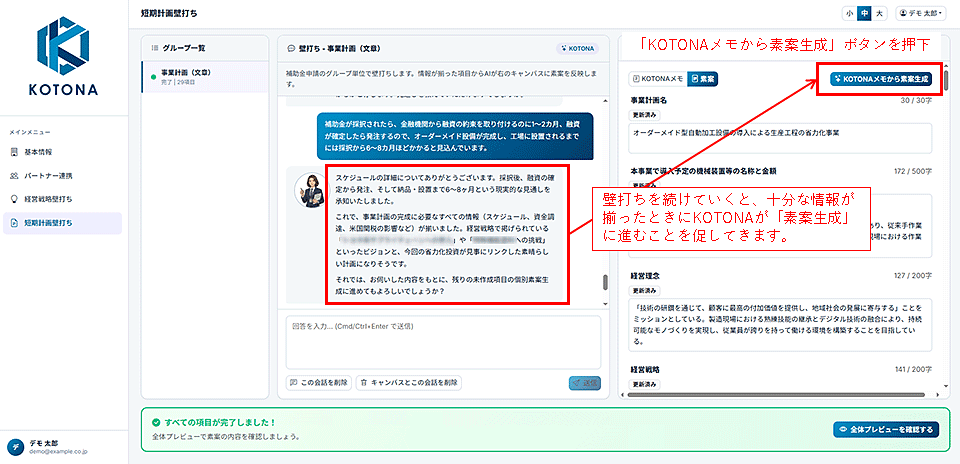This screenshot has height=464, width=960.
Task: Click the 経営戦略 section heading
Action: [645, 370]
